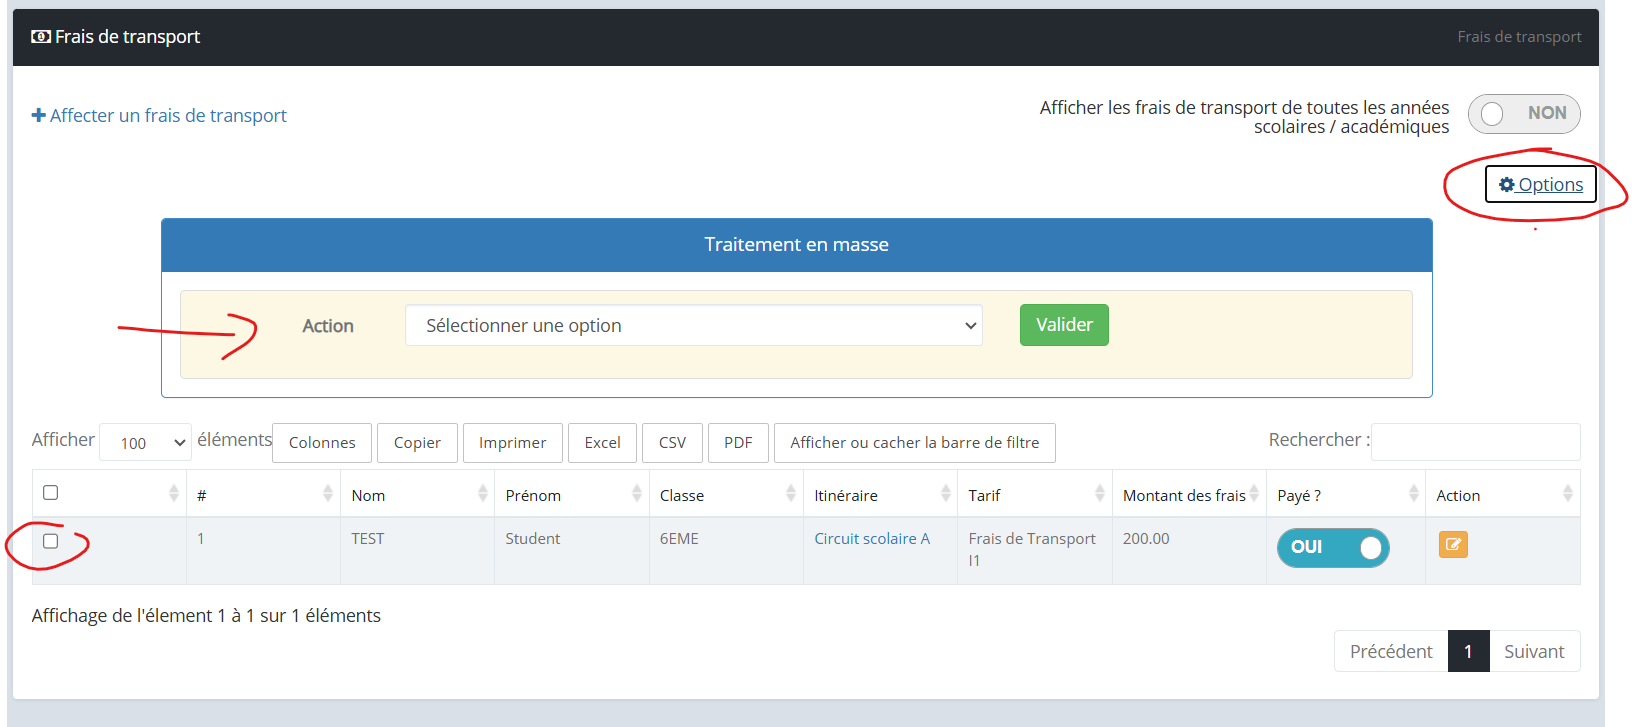Image resolution: width=1632 pixels, height=727 pixels.
Task: Check the checkbox for TEST Student row
Action: (51, 541)
